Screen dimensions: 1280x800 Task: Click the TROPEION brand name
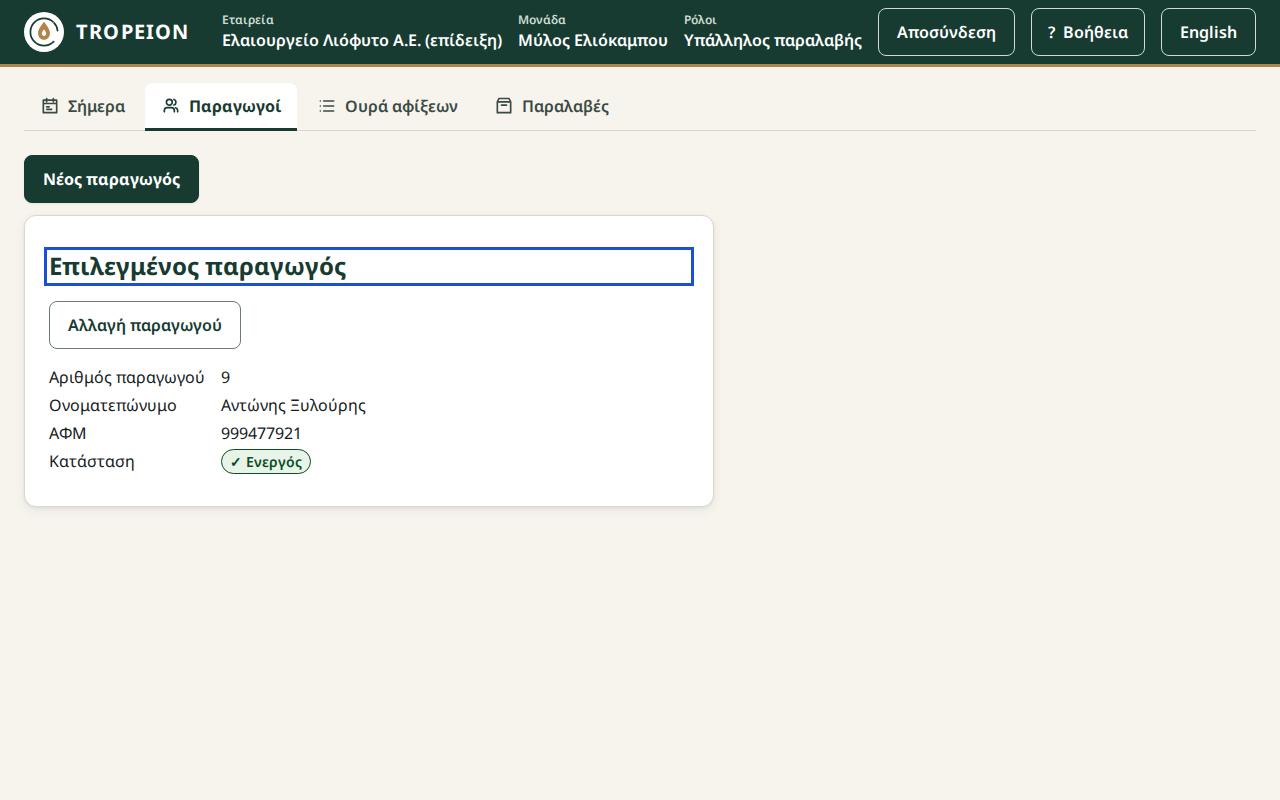point(132,32)
